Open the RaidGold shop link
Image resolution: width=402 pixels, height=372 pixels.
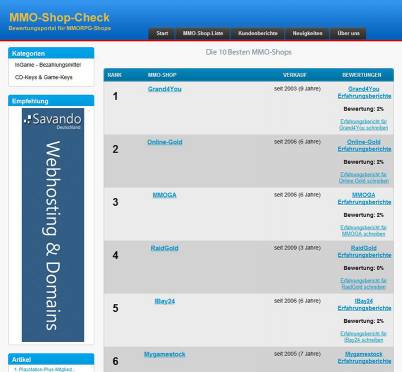[164, 248]
